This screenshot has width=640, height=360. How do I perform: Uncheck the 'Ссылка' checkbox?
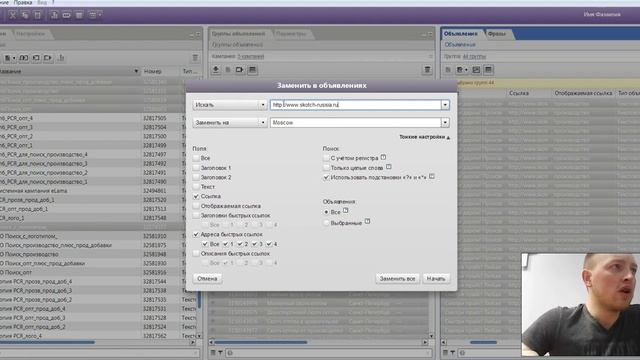coord(196,196)
